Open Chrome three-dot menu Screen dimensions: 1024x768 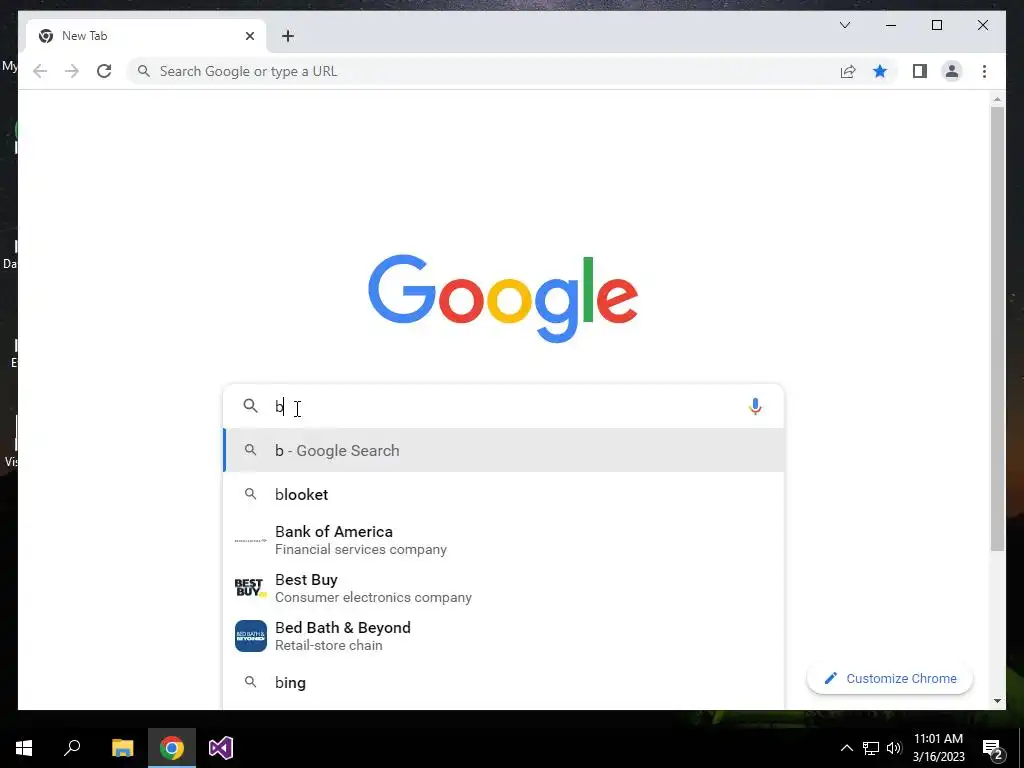(984, 71)
